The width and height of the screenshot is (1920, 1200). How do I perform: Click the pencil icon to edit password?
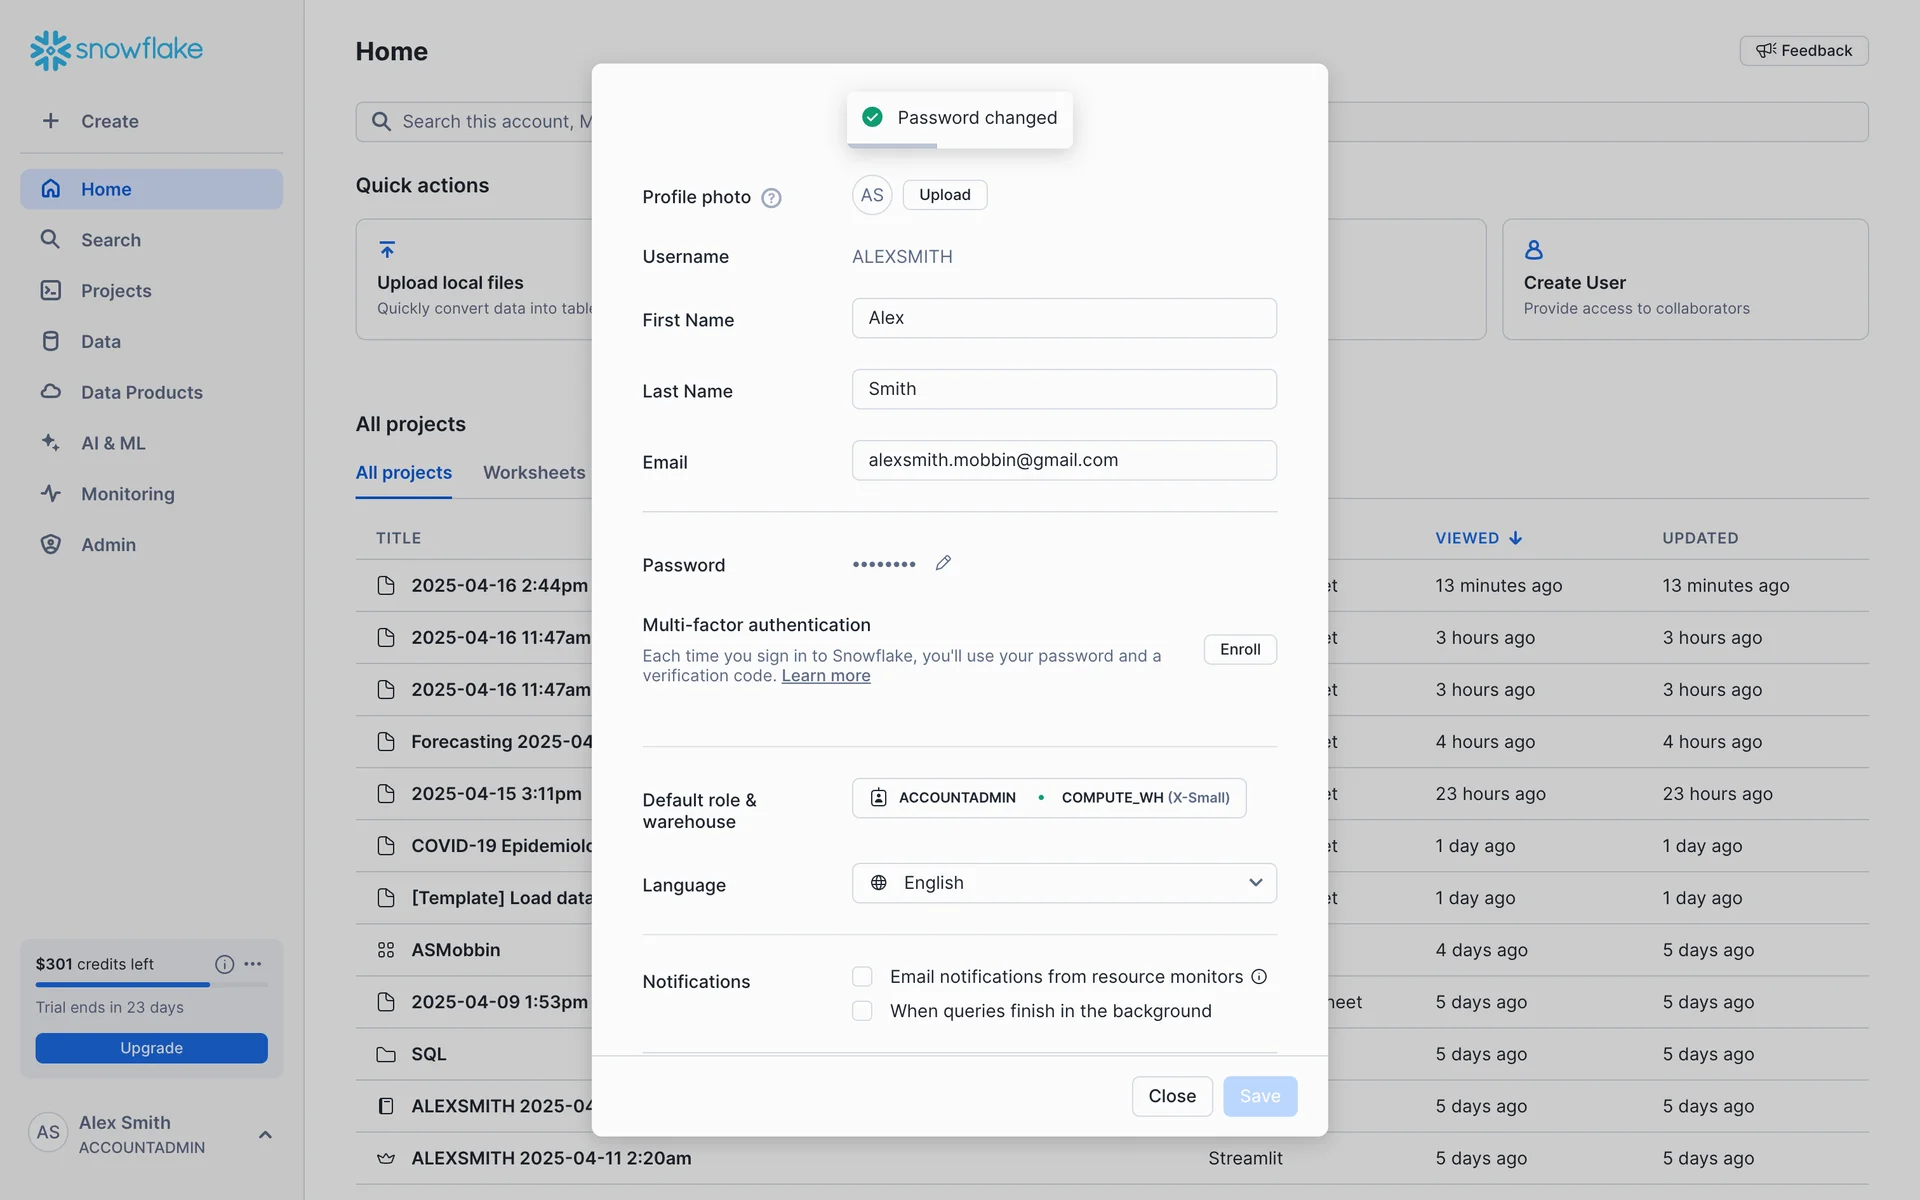coord(943,563)
